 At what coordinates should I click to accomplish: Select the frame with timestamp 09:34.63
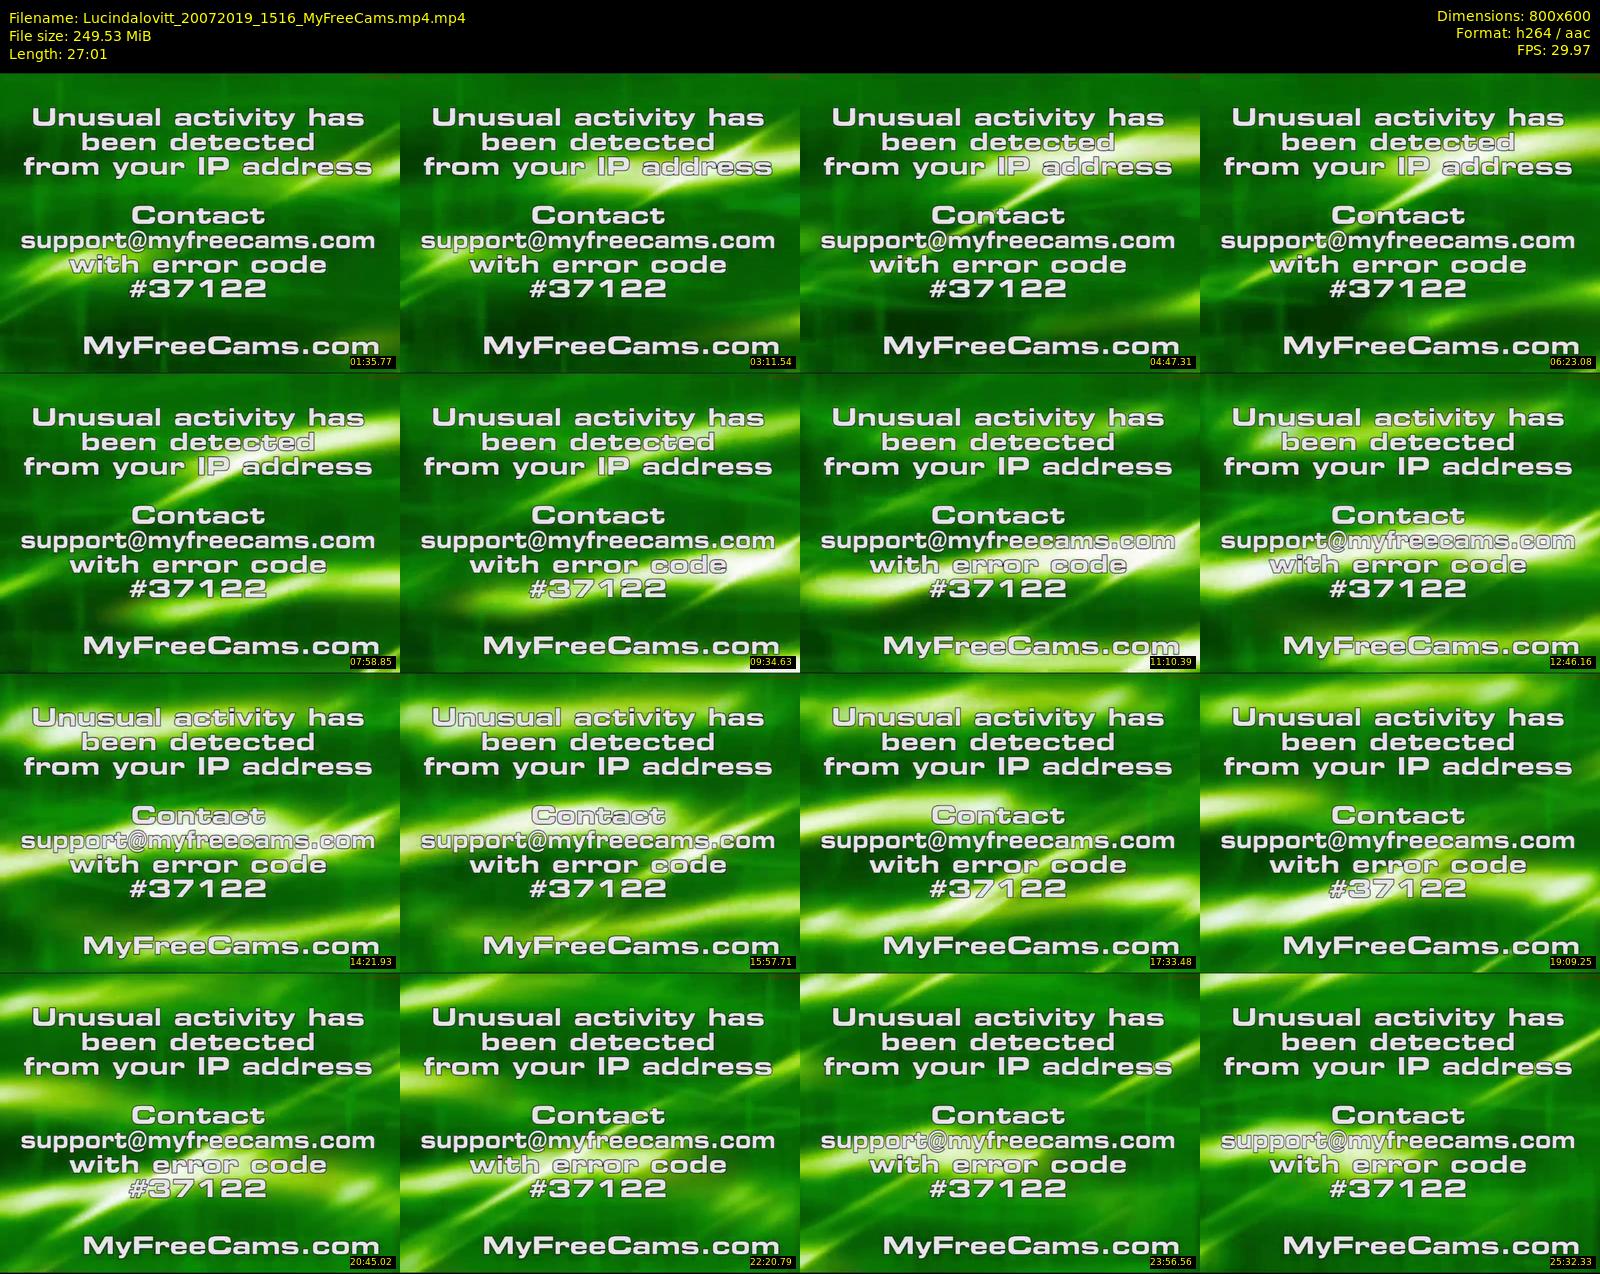[x=600, y=523]
